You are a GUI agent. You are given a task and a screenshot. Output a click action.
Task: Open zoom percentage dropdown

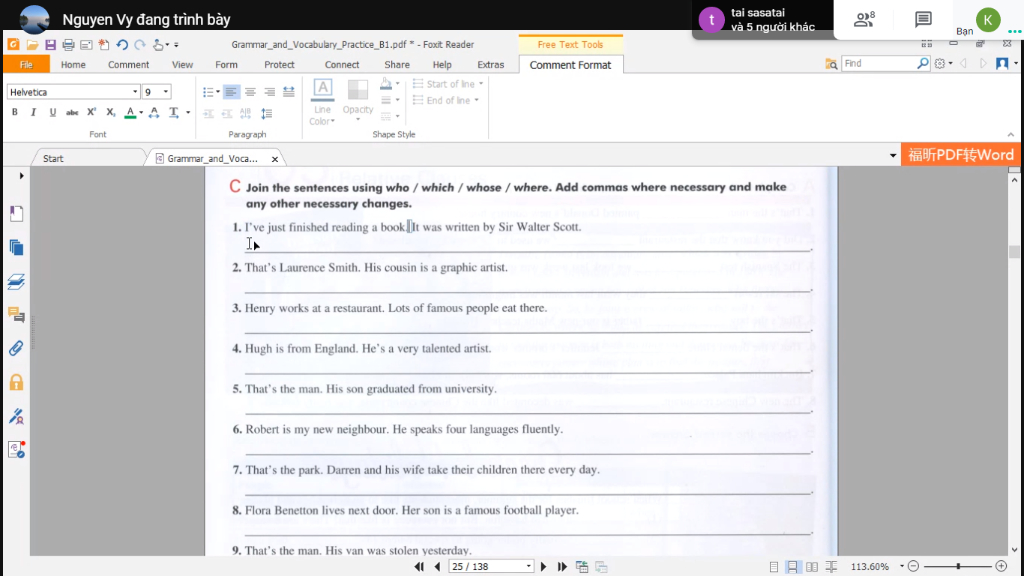(x=902, y=567)
